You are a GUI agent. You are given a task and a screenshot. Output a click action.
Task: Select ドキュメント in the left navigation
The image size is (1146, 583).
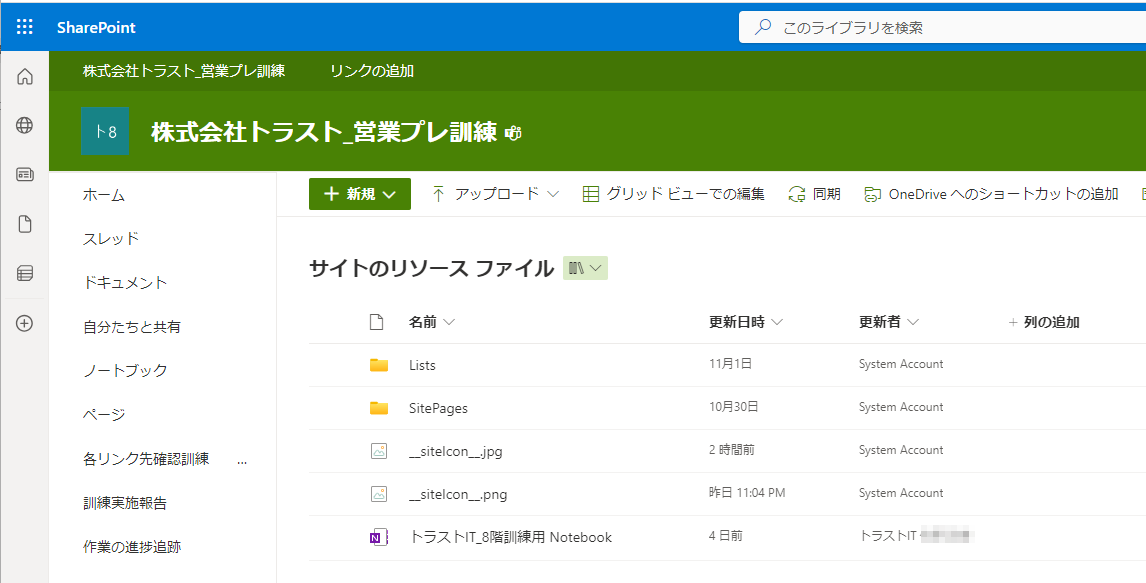[x=125, y=283]
